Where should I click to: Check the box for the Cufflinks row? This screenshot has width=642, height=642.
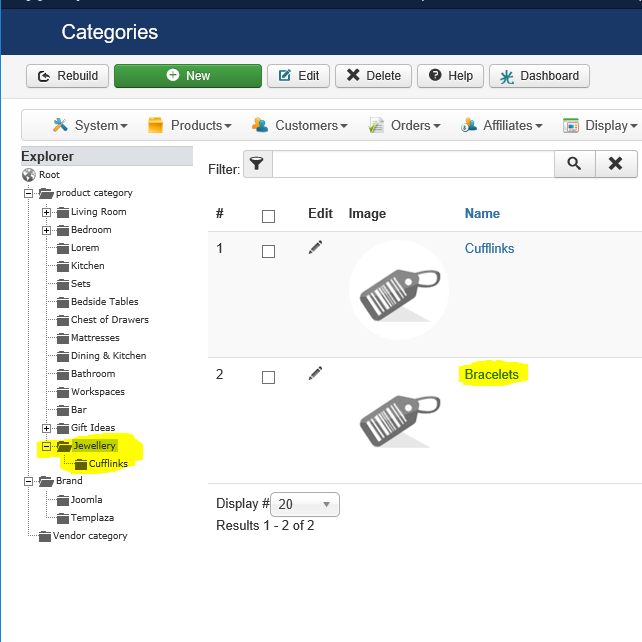(268, 251)
